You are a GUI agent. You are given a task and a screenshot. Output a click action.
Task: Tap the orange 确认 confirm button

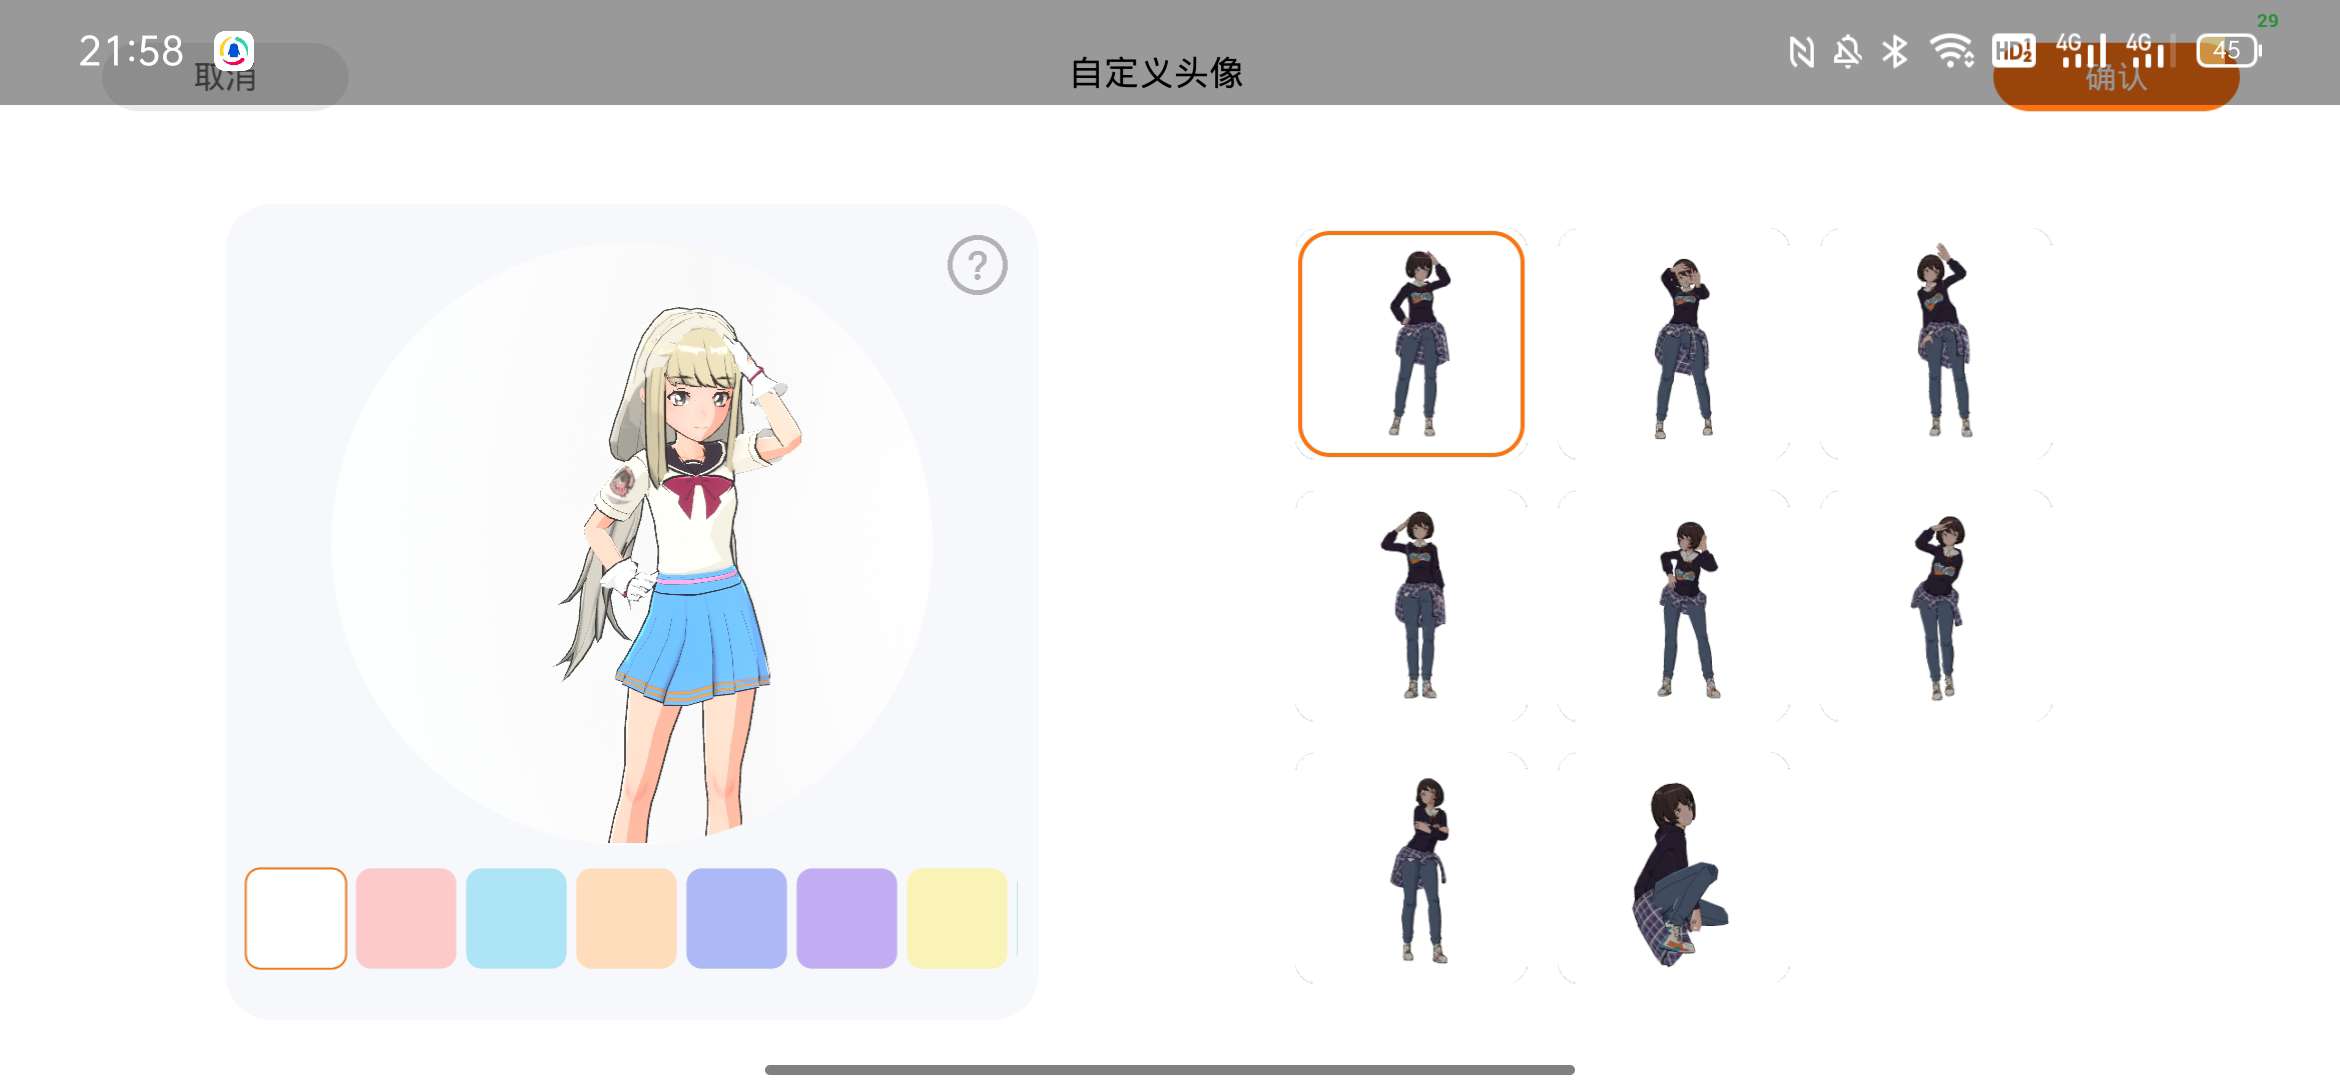click(2115, 78)
